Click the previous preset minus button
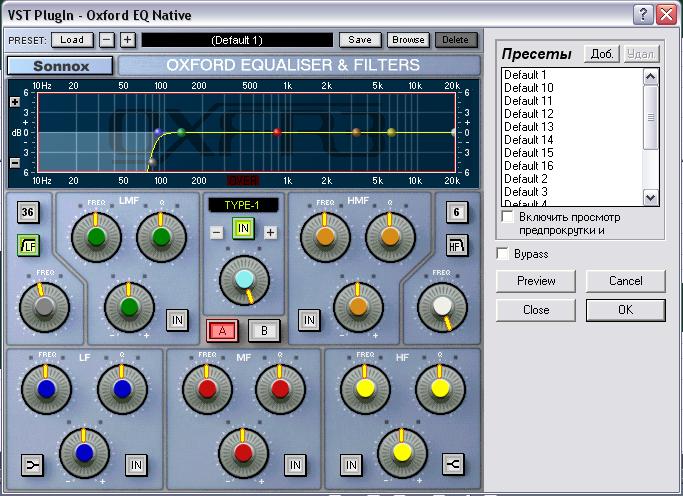The width and height of the screenshot is (683, 496). click(x=107, y=40)
